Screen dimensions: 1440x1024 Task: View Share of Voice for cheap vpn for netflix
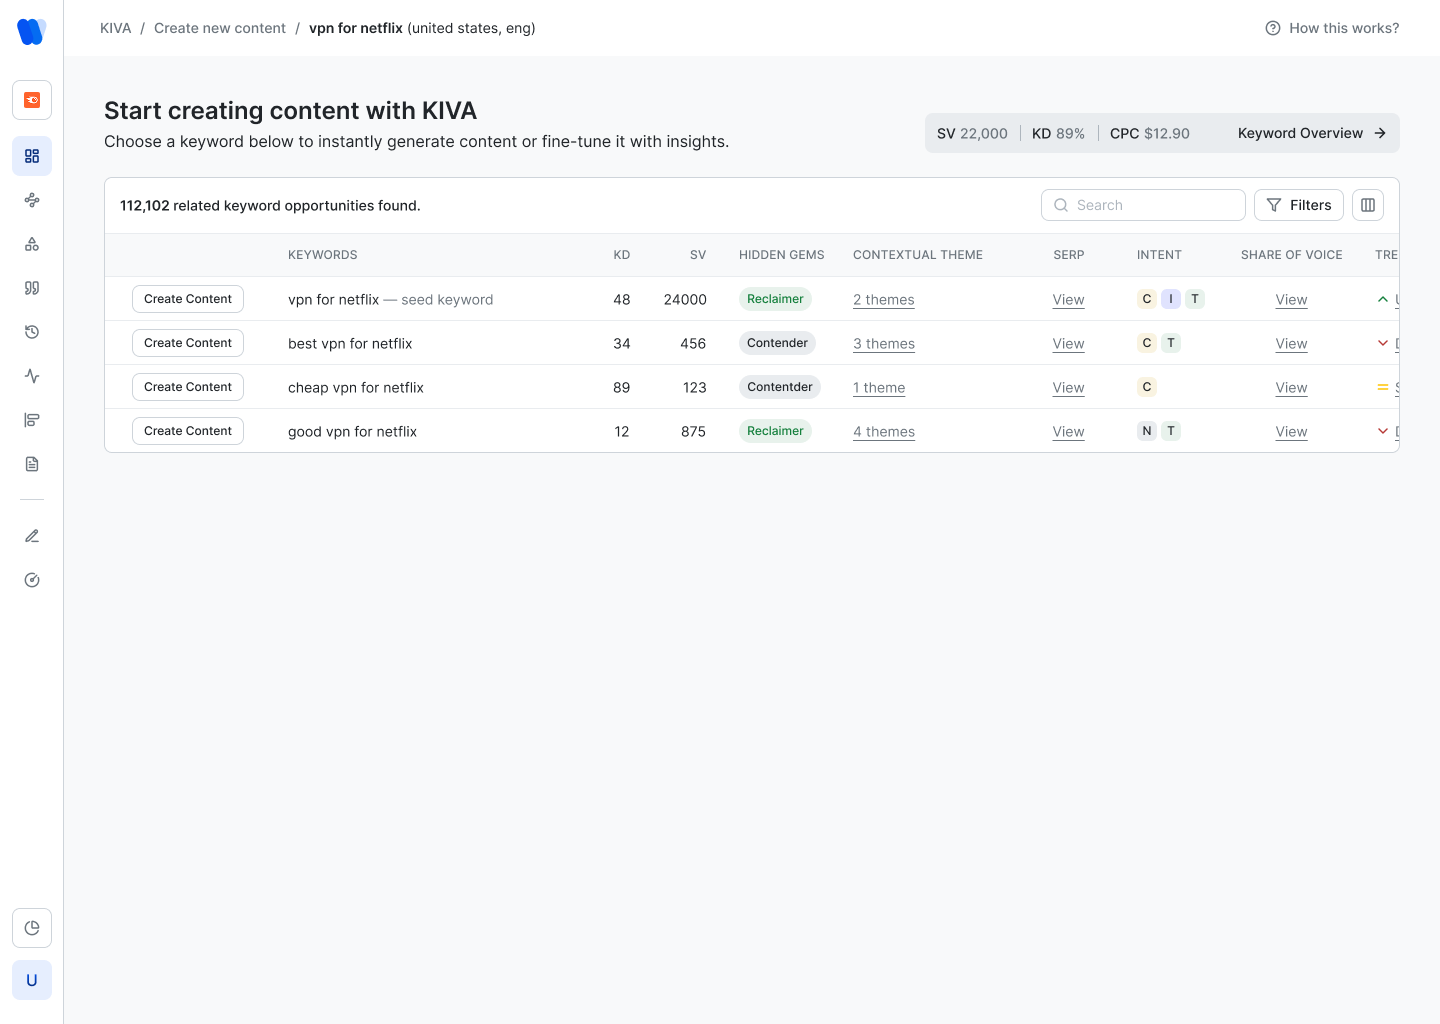(1291, 388)
